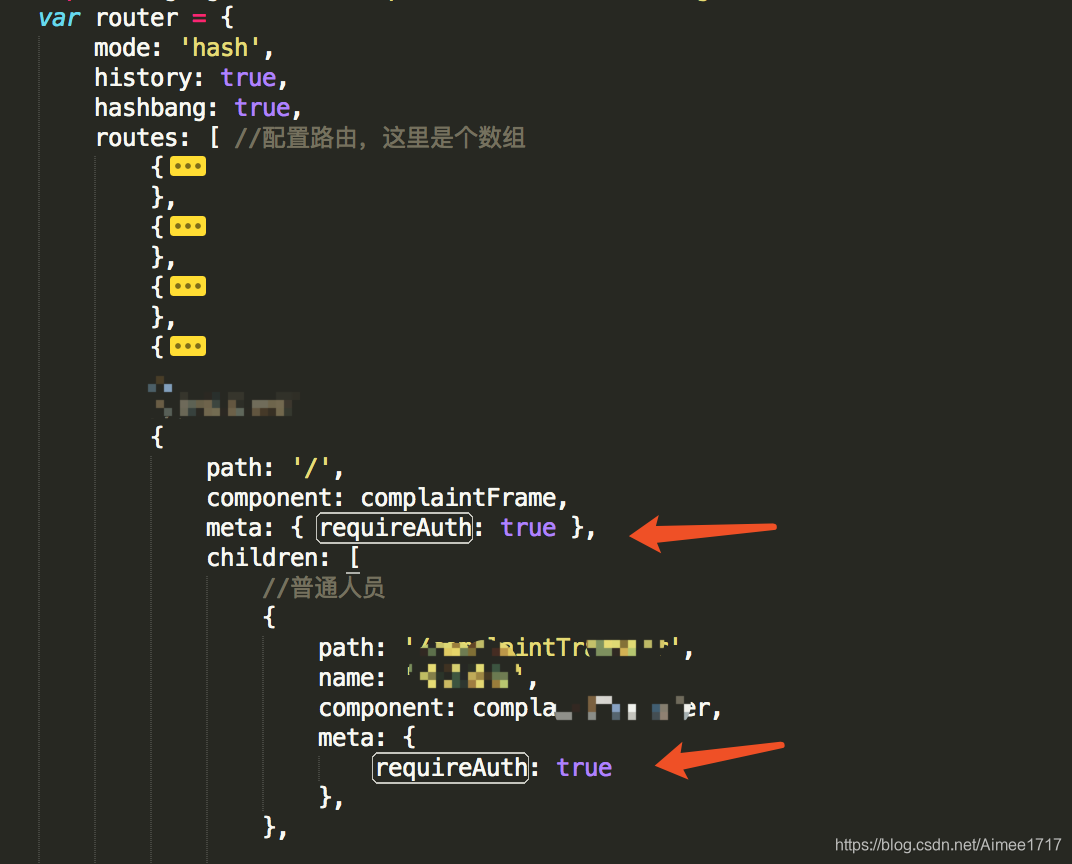1072x864 pixels.
Task: Click the comment '//配置路由，这里是个数组'
Action: click(x=380, y=138)
